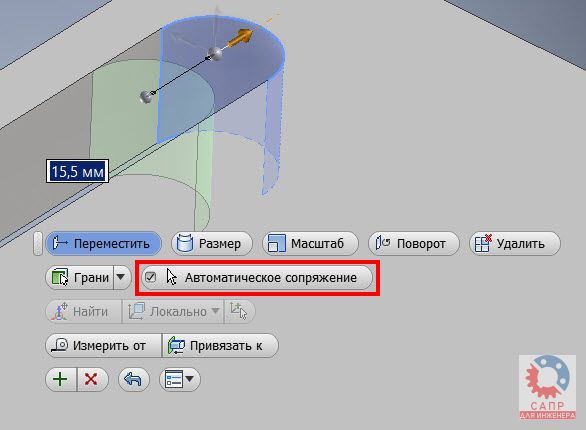Choose the Размер (Size) tool
The image size is (586, 430).
pyautogui.click(x=212, y=244)
